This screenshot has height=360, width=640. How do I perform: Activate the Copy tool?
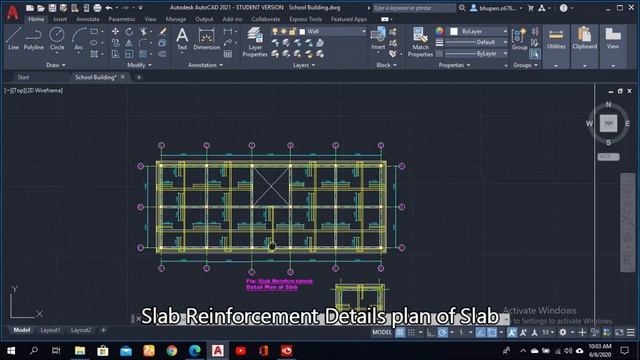(116, 43)
